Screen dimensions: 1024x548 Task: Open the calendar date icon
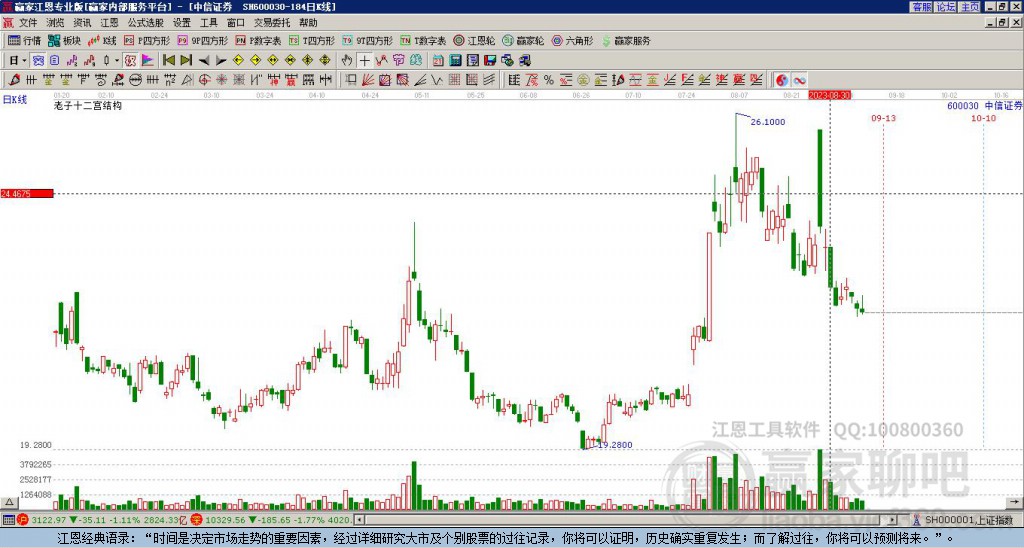point(438,61)
